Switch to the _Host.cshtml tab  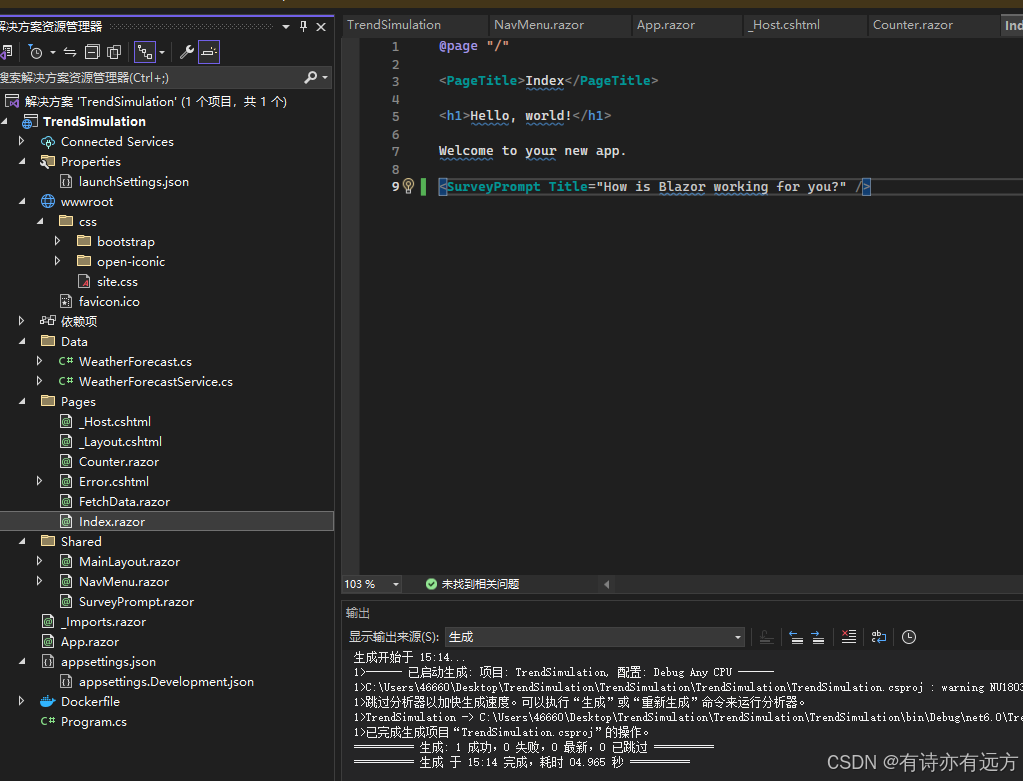(784, 25)
